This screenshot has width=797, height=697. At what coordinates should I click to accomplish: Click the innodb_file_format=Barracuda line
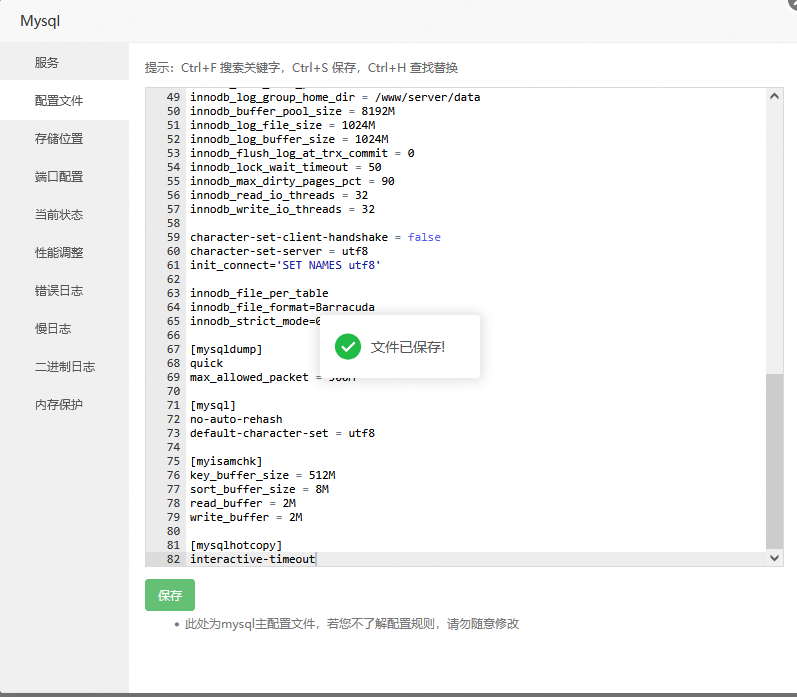pos(282,307)
